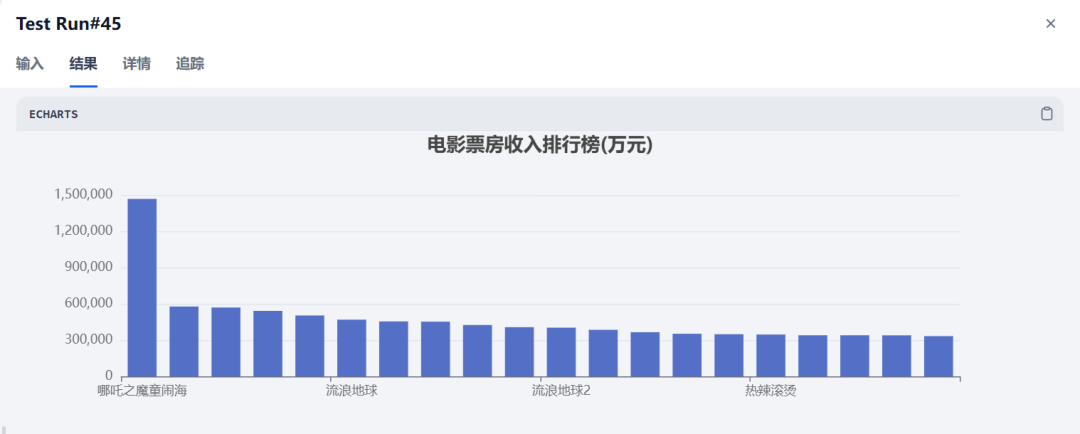Click the bar above 热辣滚烫 label

pos(771,355)
